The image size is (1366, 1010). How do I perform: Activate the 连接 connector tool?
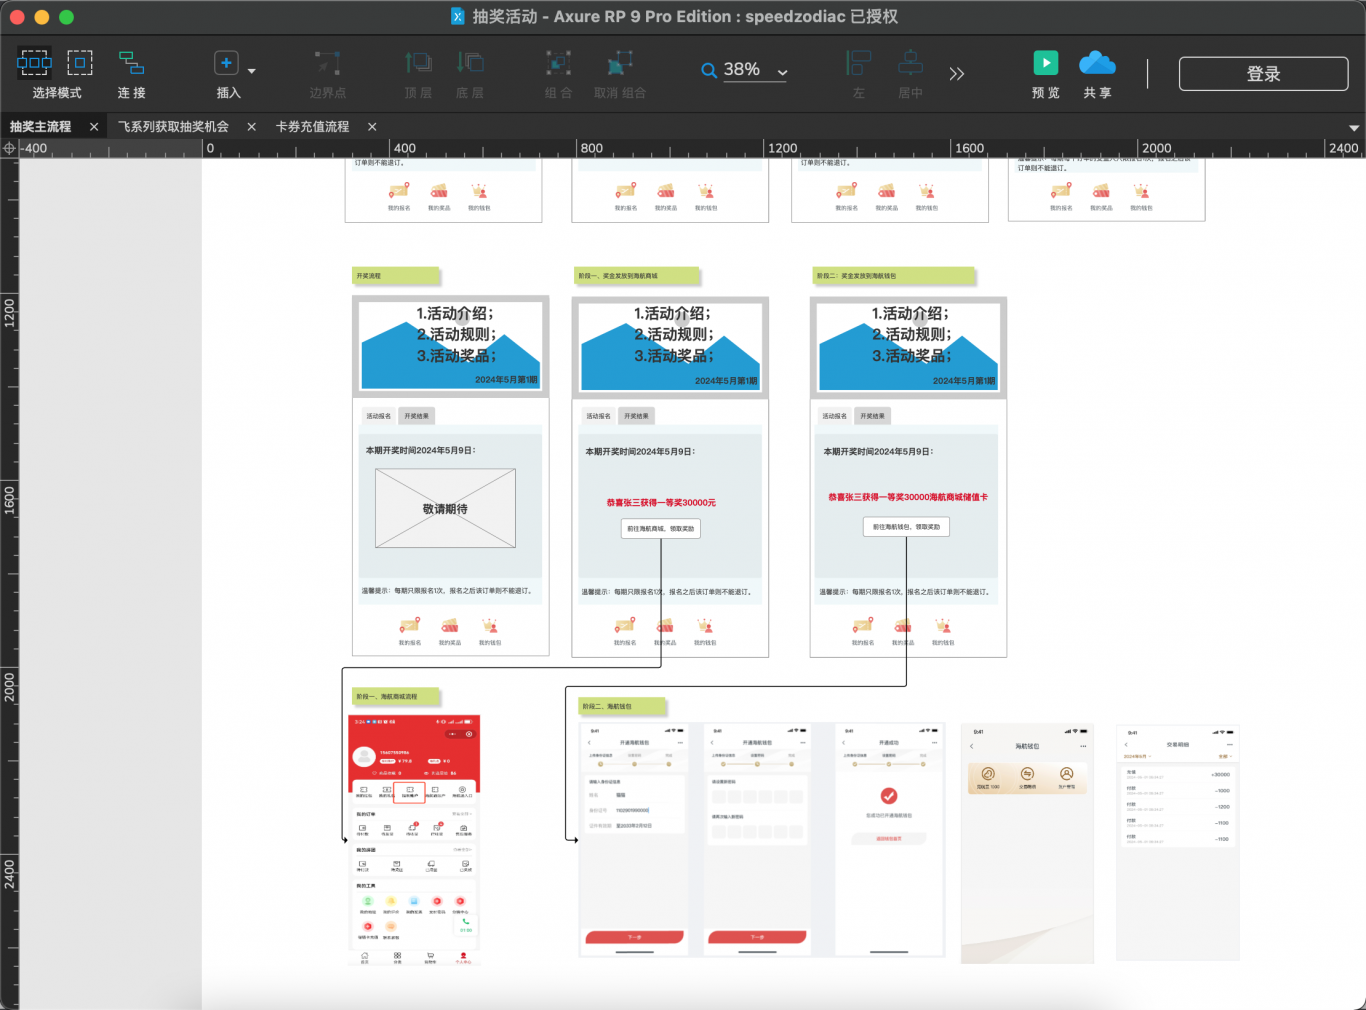tap(131, 63)
